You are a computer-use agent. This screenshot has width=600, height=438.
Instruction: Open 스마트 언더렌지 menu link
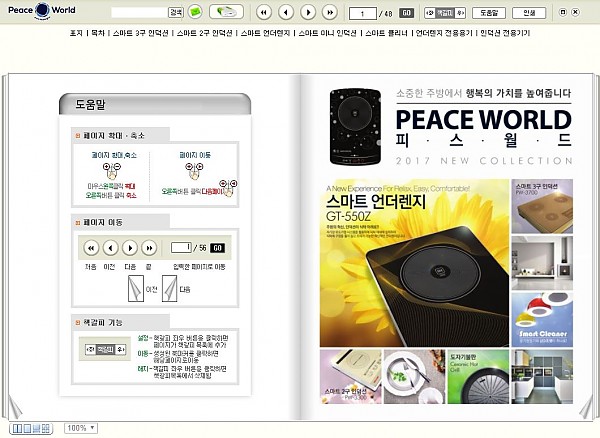point(265,33)
